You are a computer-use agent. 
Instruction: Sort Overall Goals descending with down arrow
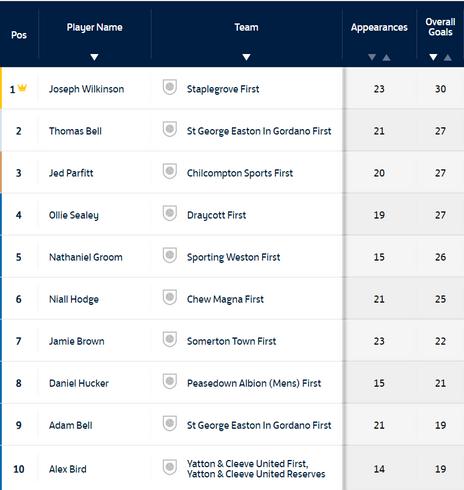(x=433, y=57)
